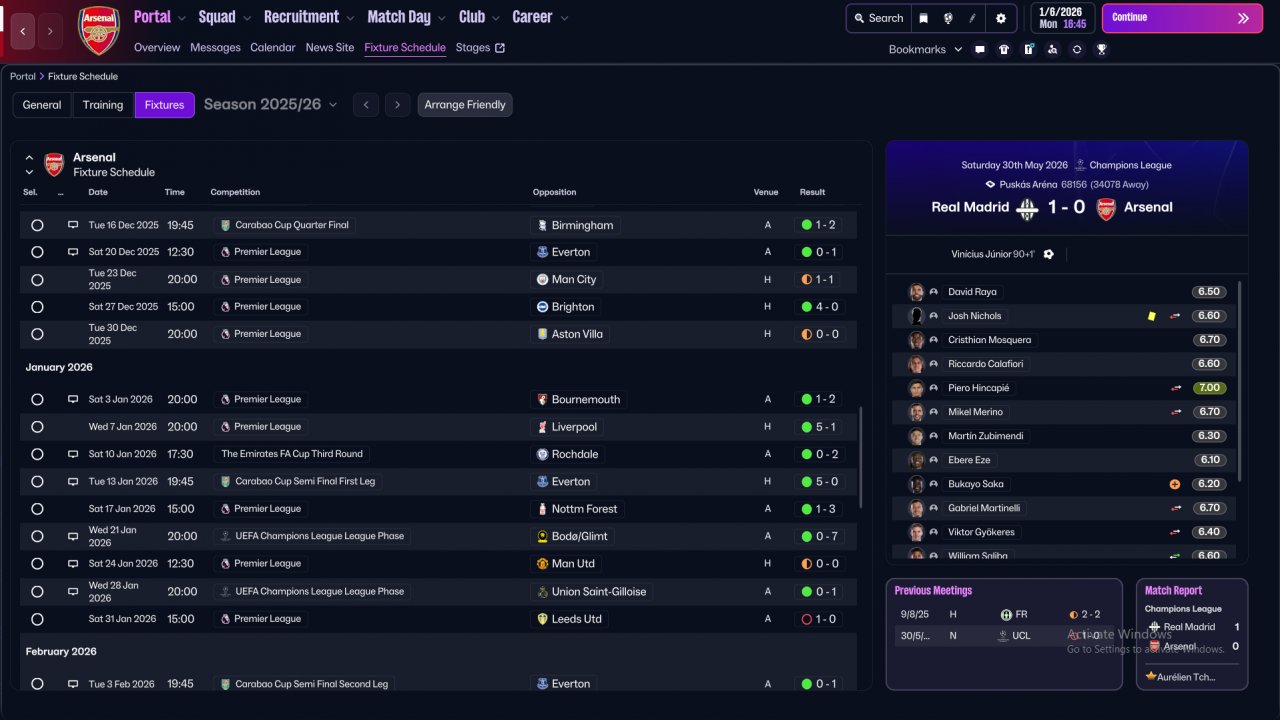Viewport: 1280px width, 720px height.
Task: Click the circular arrows bookmark shortcut
Action: click(1077, 49)
